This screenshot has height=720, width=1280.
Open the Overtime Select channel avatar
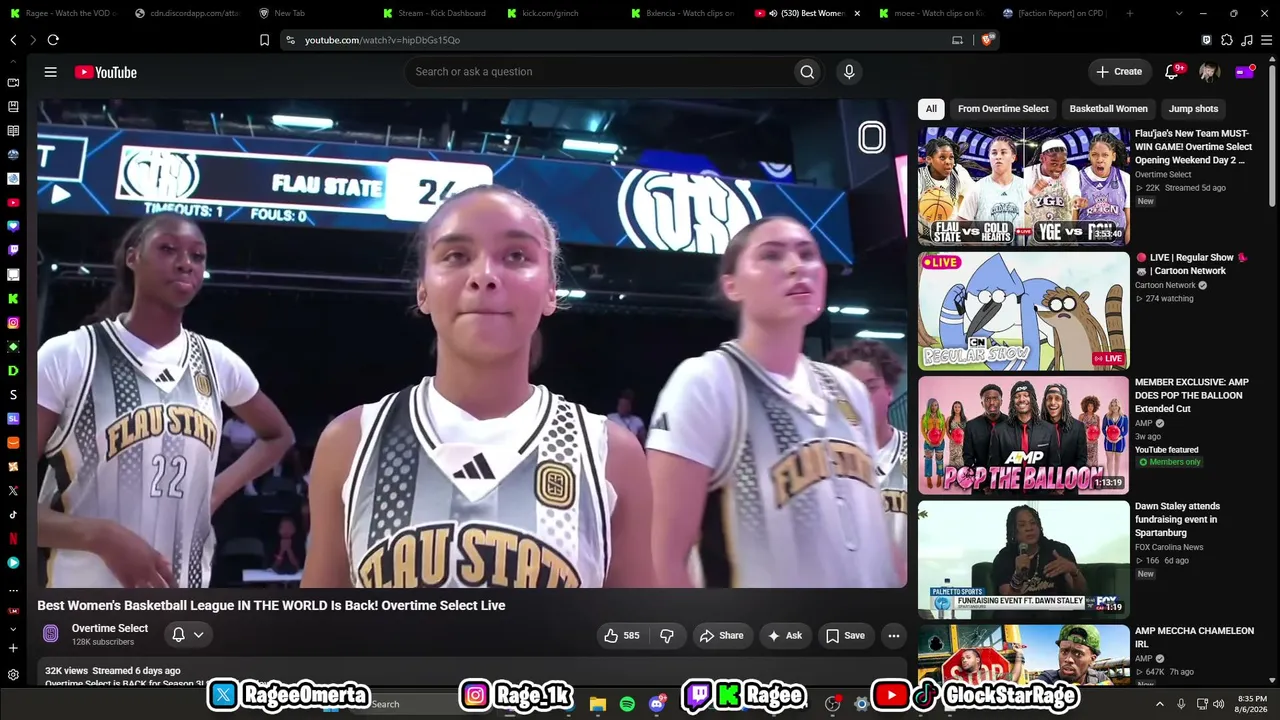(x=51, y=634)
